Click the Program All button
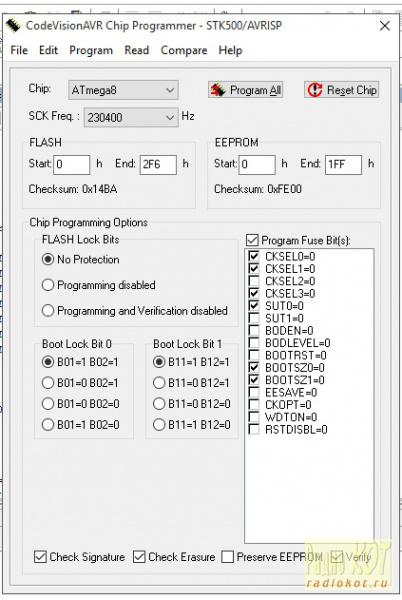 click(246, 90)
